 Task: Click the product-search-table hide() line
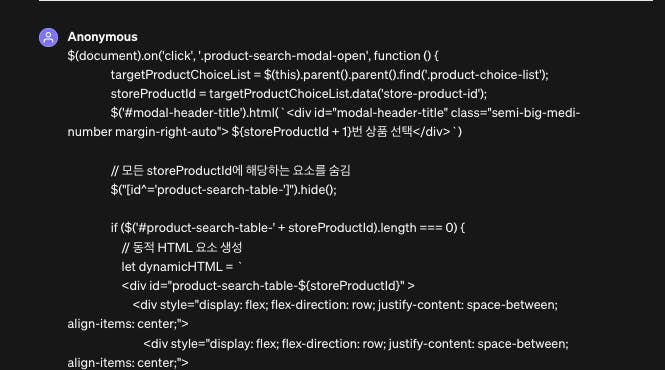point(223,190)
